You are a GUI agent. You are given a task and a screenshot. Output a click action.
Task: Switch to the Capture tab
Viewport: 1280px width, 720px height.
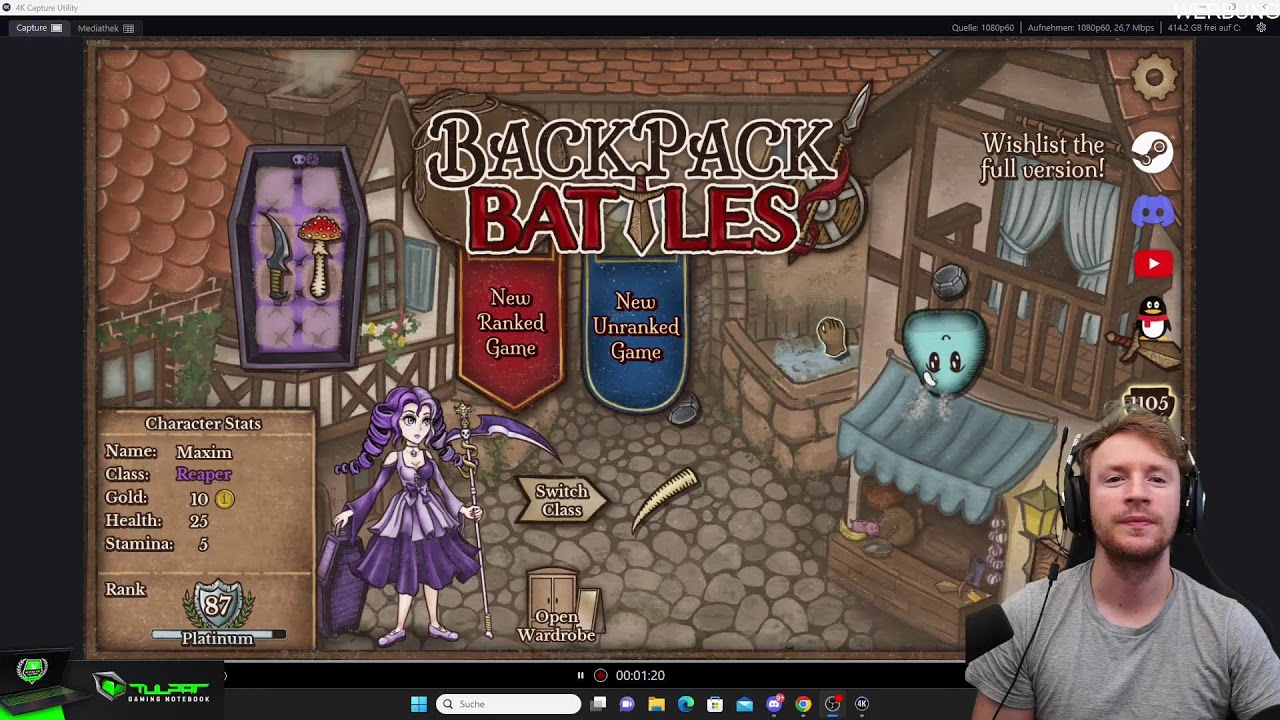(x=39, y=28)
